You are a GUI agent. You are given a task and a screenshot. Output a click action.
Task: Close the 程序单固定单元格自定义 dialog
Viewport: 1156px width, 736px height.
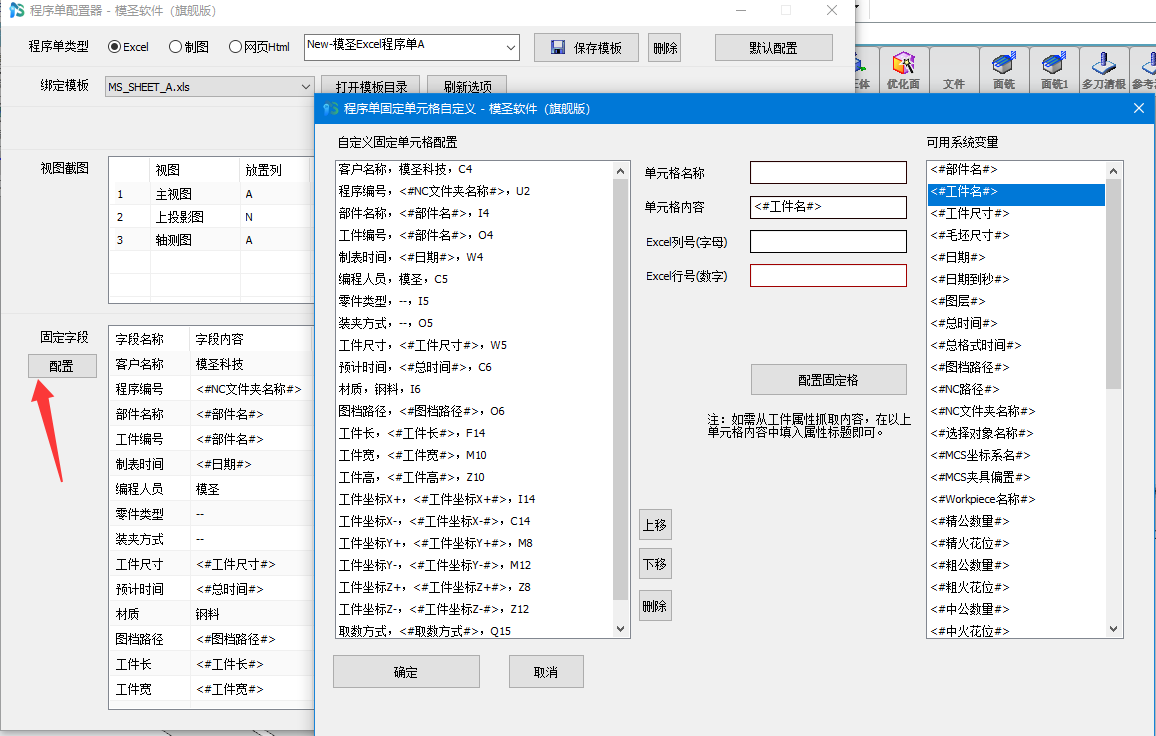pos(1138,108)
